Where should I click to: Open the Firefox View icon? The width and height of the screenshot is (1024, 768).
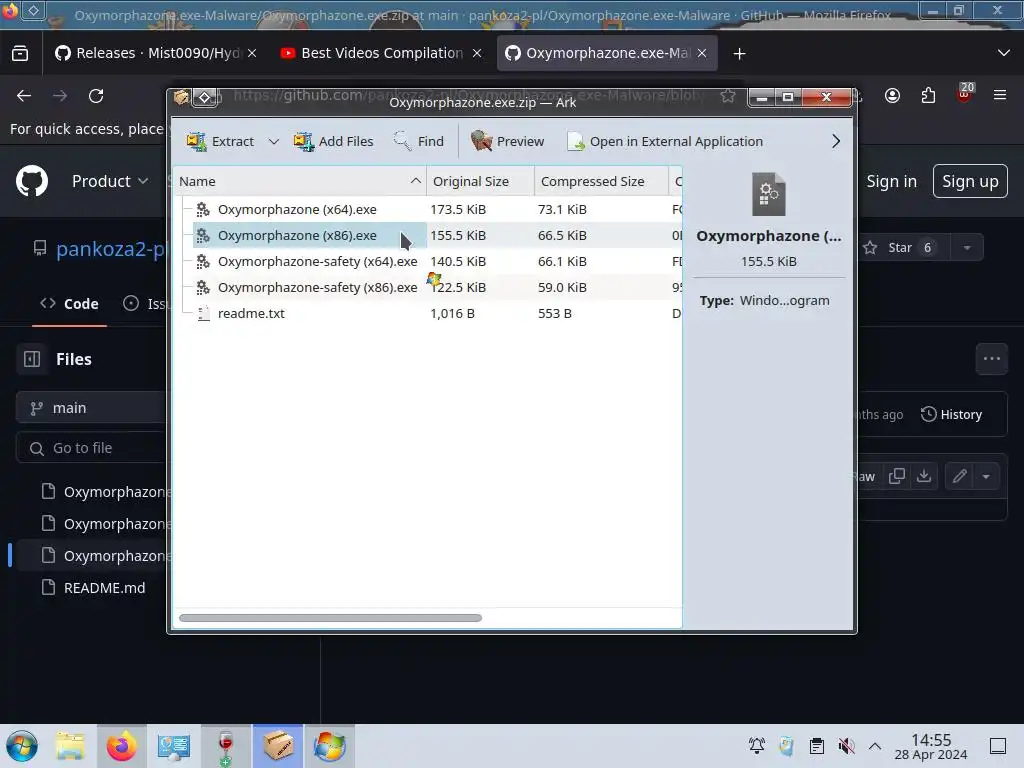20,53
